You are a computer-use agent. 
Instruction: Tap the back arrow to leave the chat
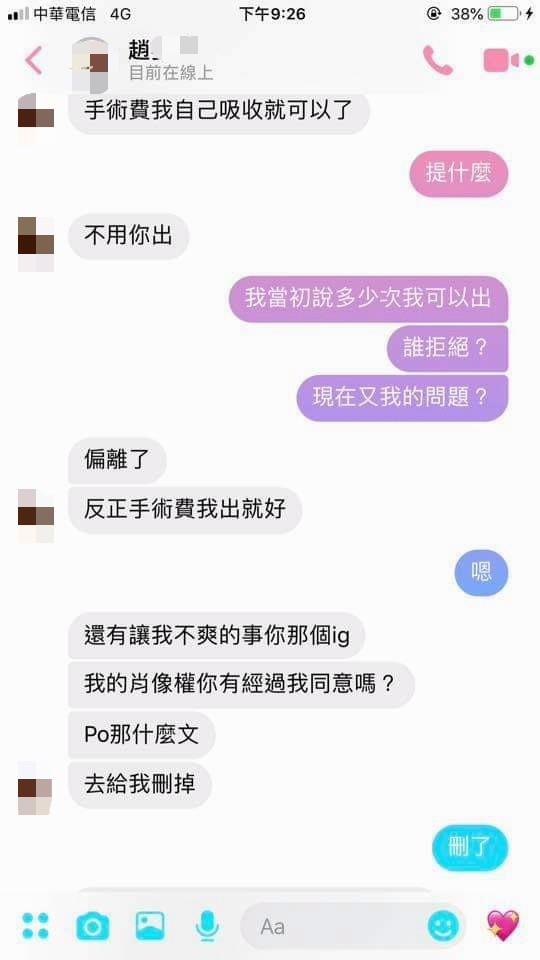tap(33, 61)
